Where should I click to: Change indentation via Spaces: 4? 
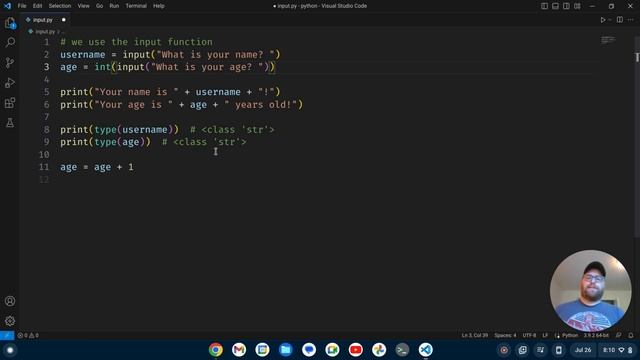pyautogui.click(x=505, y=335)
